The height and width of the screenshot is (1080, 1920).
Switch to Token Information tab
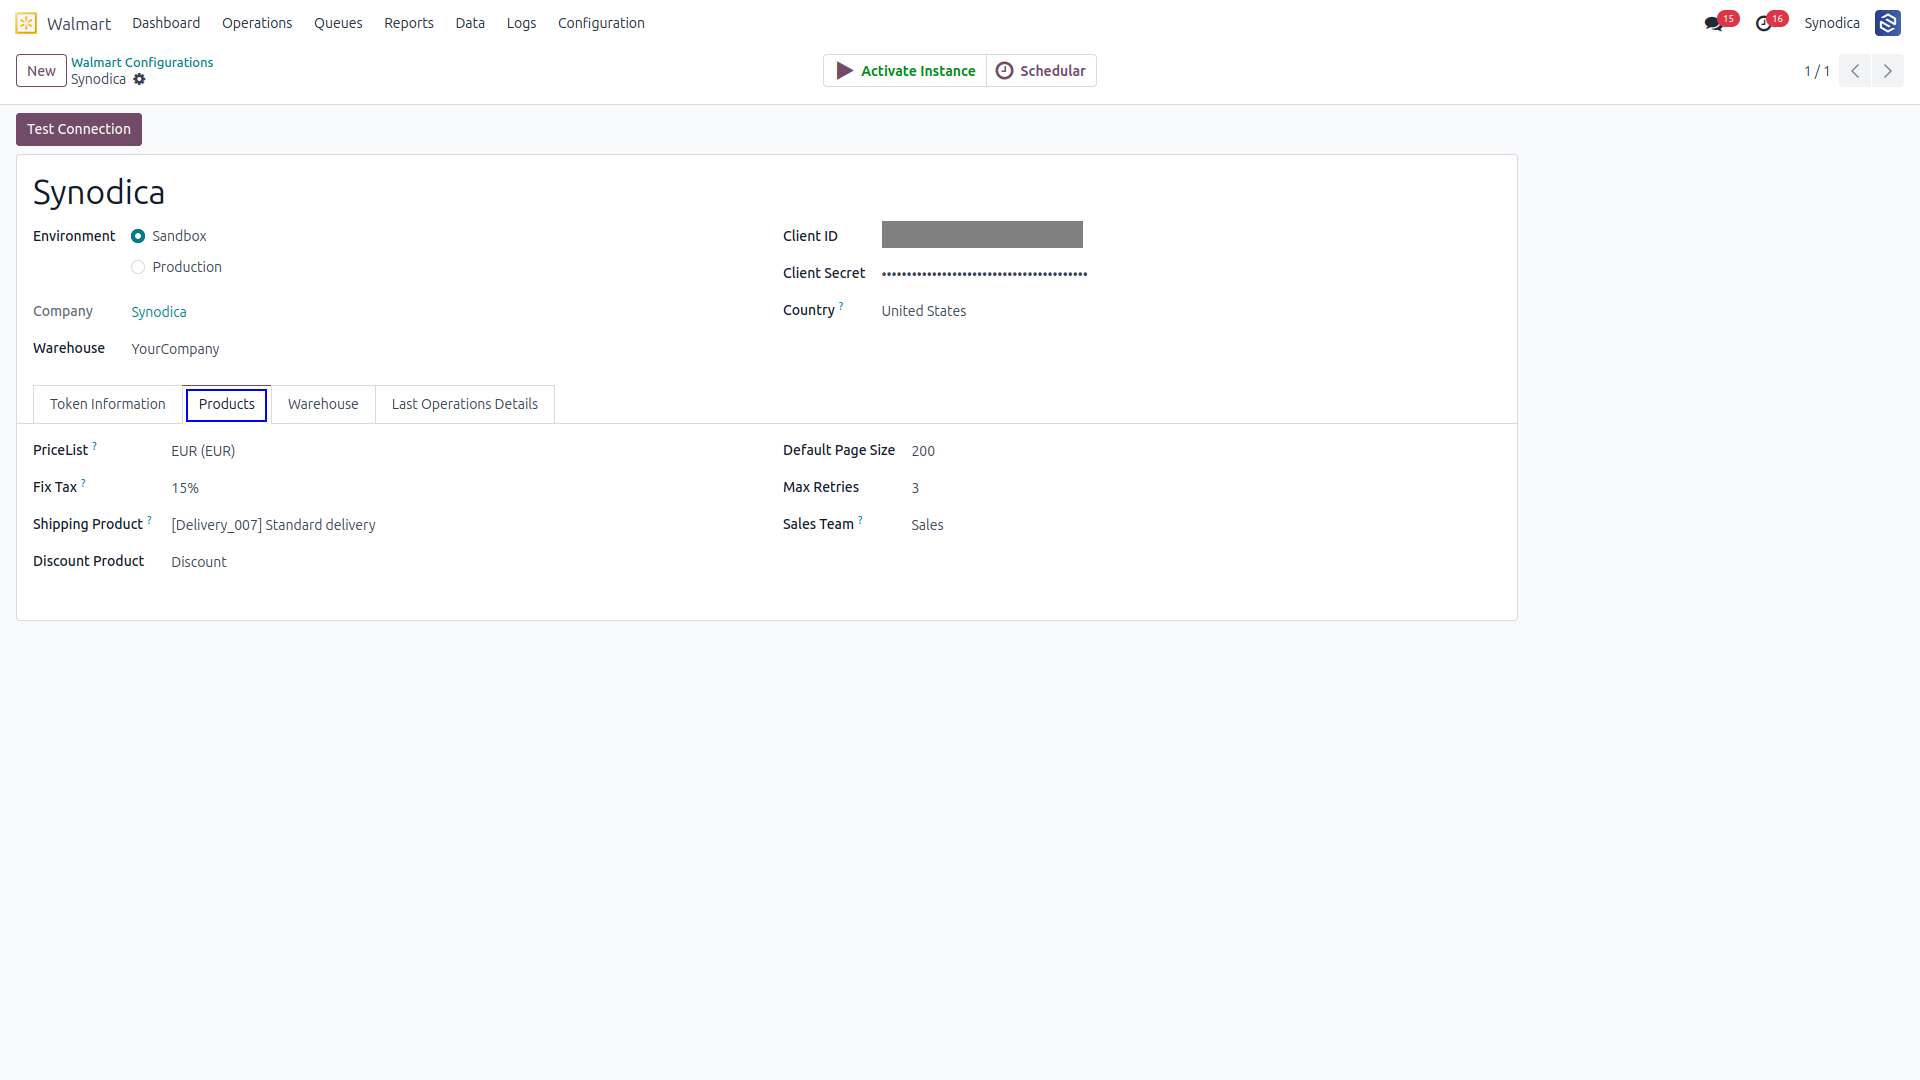coord(108,404)
